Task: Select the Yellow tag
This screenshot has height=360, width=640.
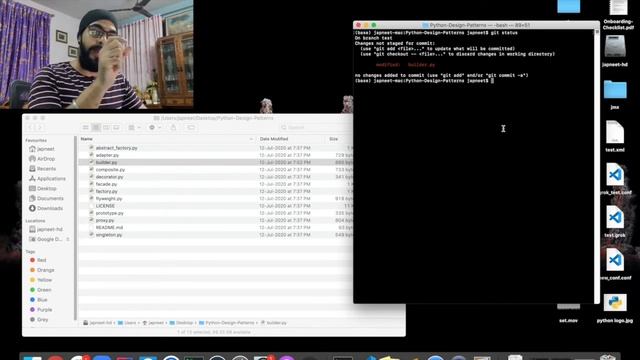Action: [x=41, y=280]
